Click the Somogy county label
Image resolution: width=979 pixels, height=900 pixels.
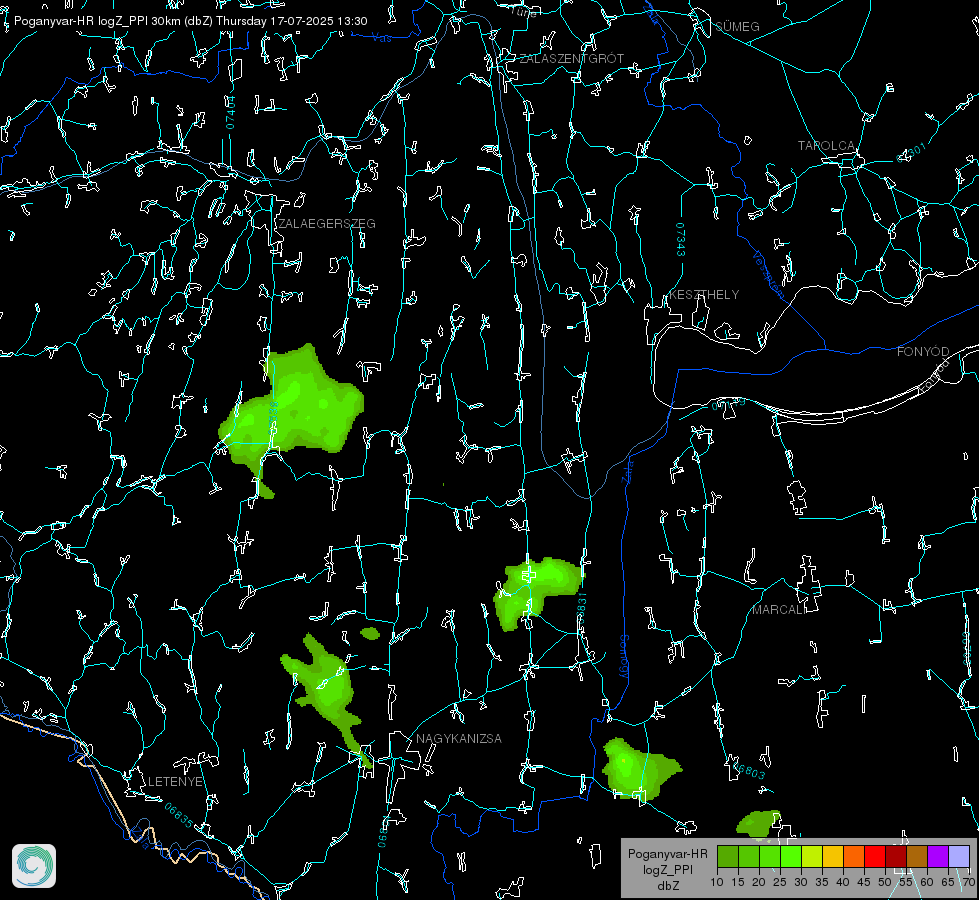coord(624,657)
